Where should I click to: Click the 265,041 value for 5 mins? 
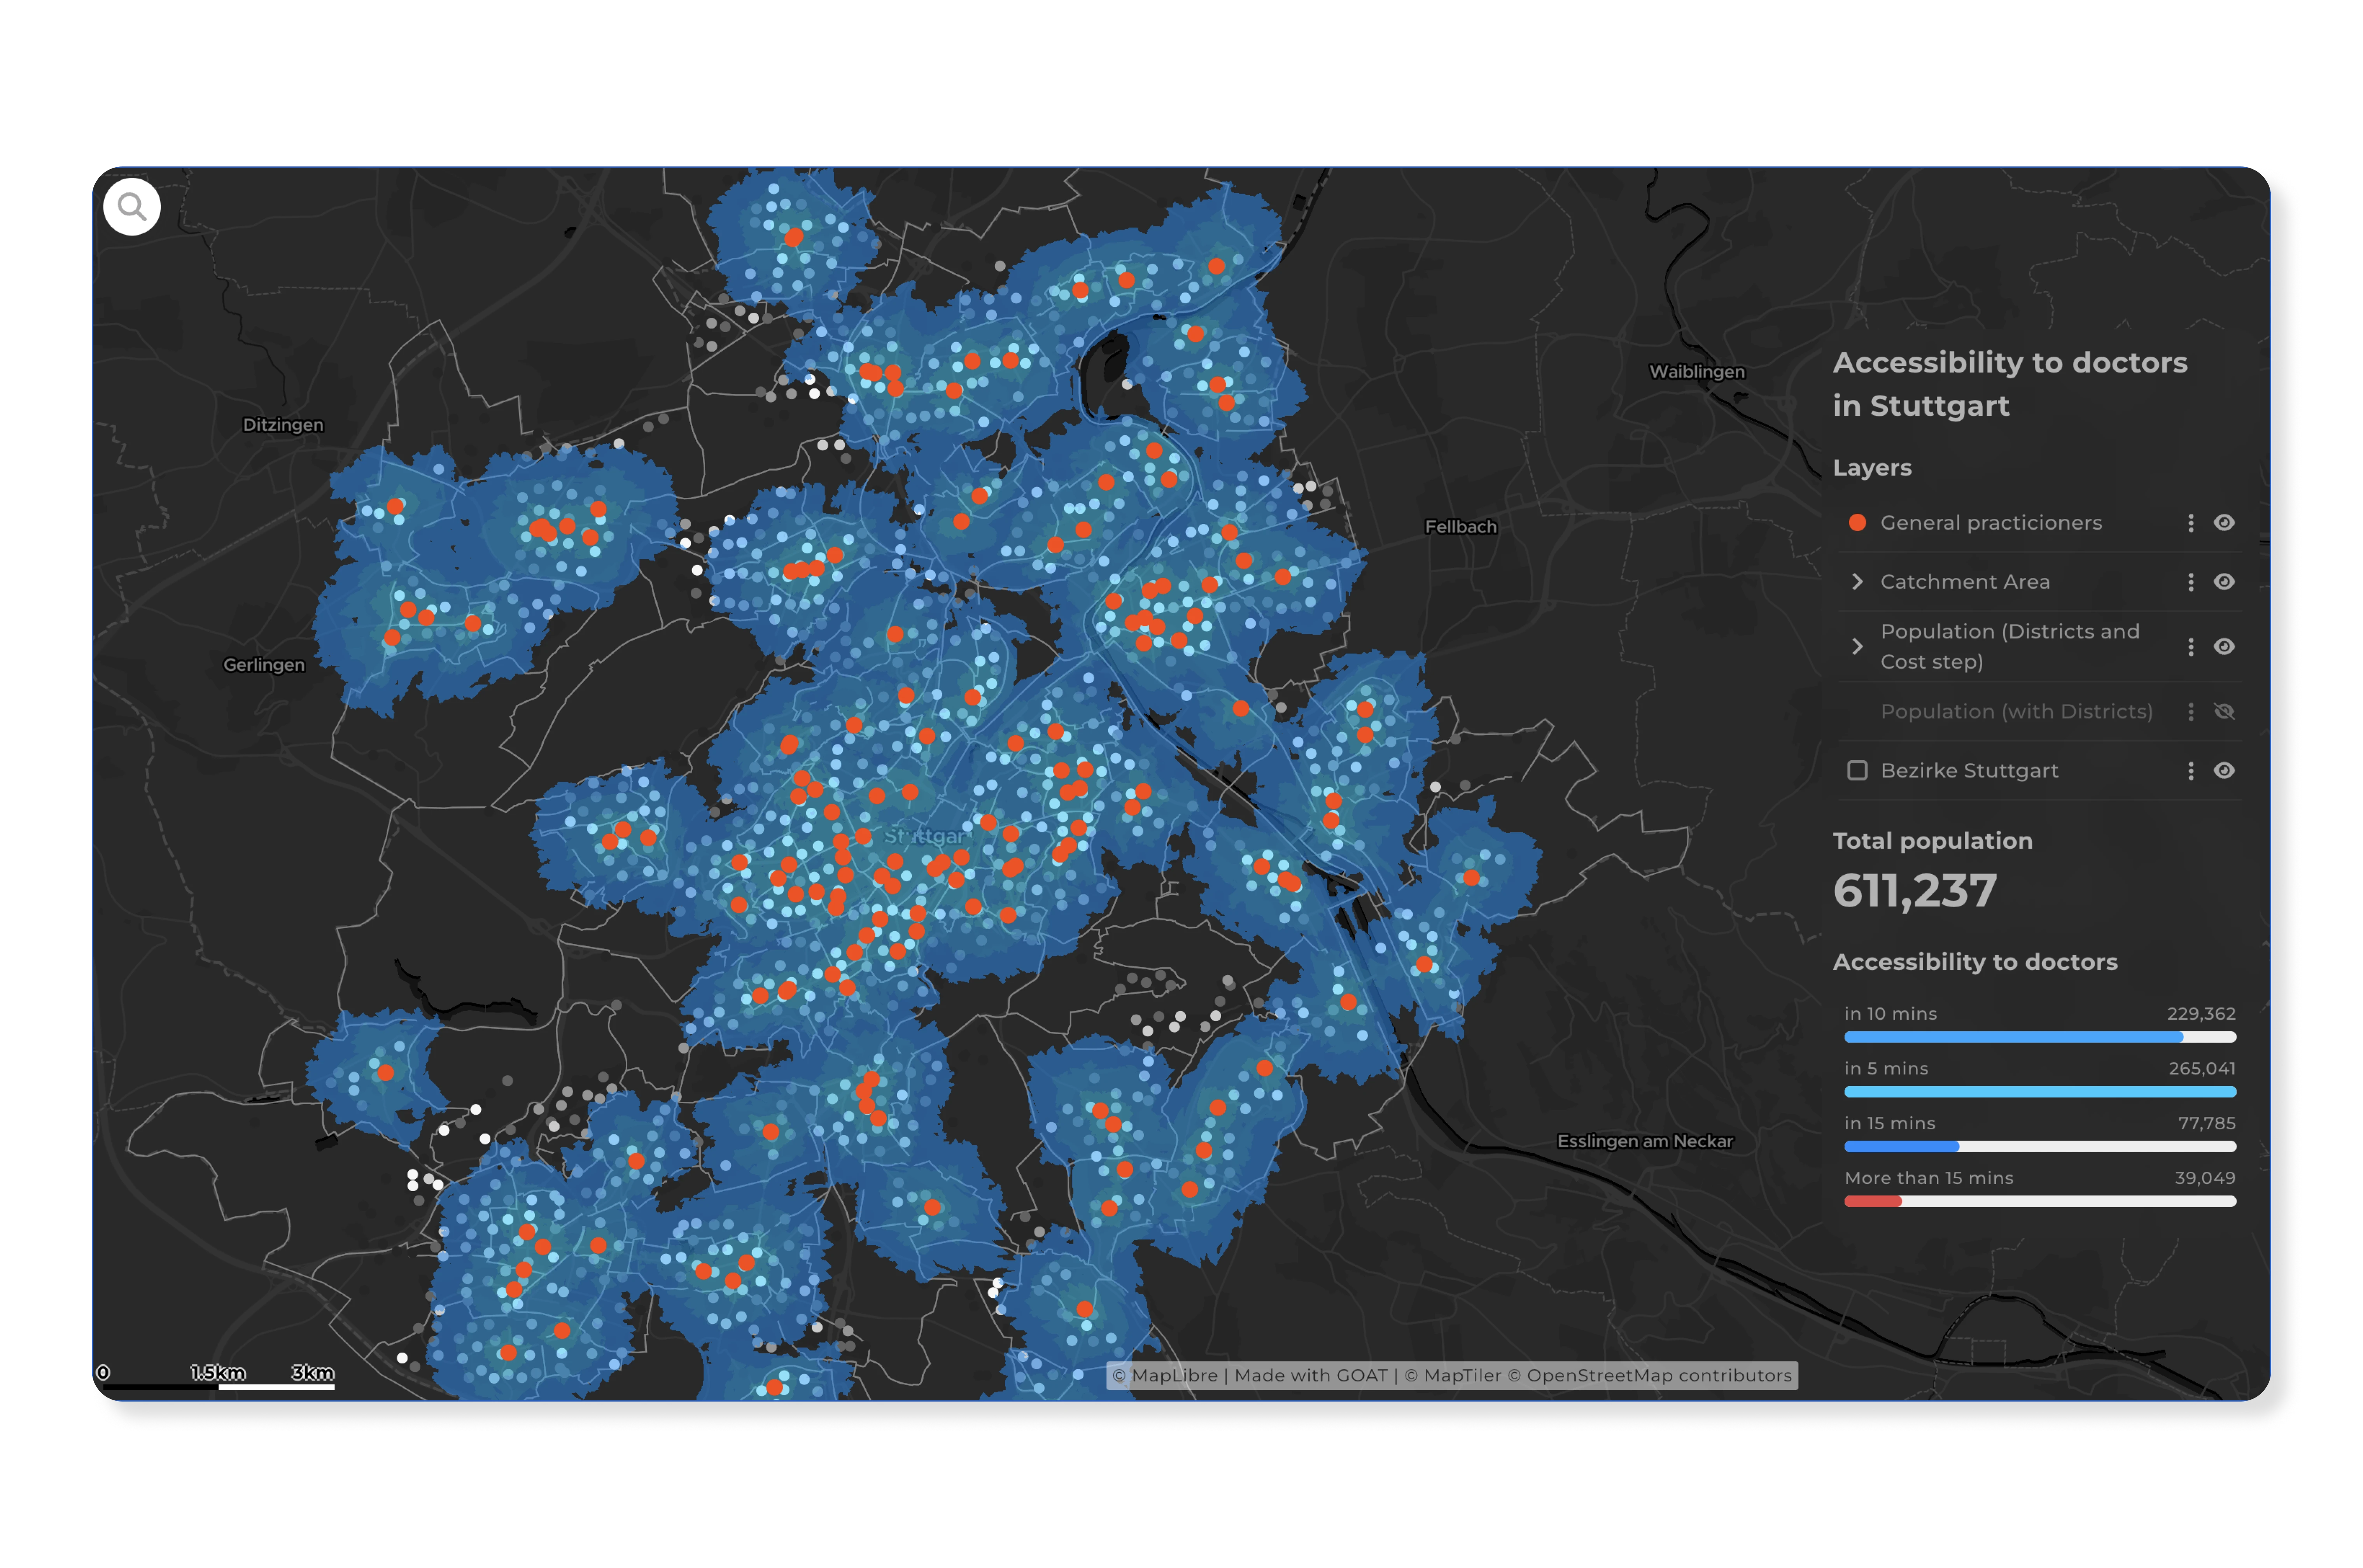pyautogui.click(x=2202, y=1069)
